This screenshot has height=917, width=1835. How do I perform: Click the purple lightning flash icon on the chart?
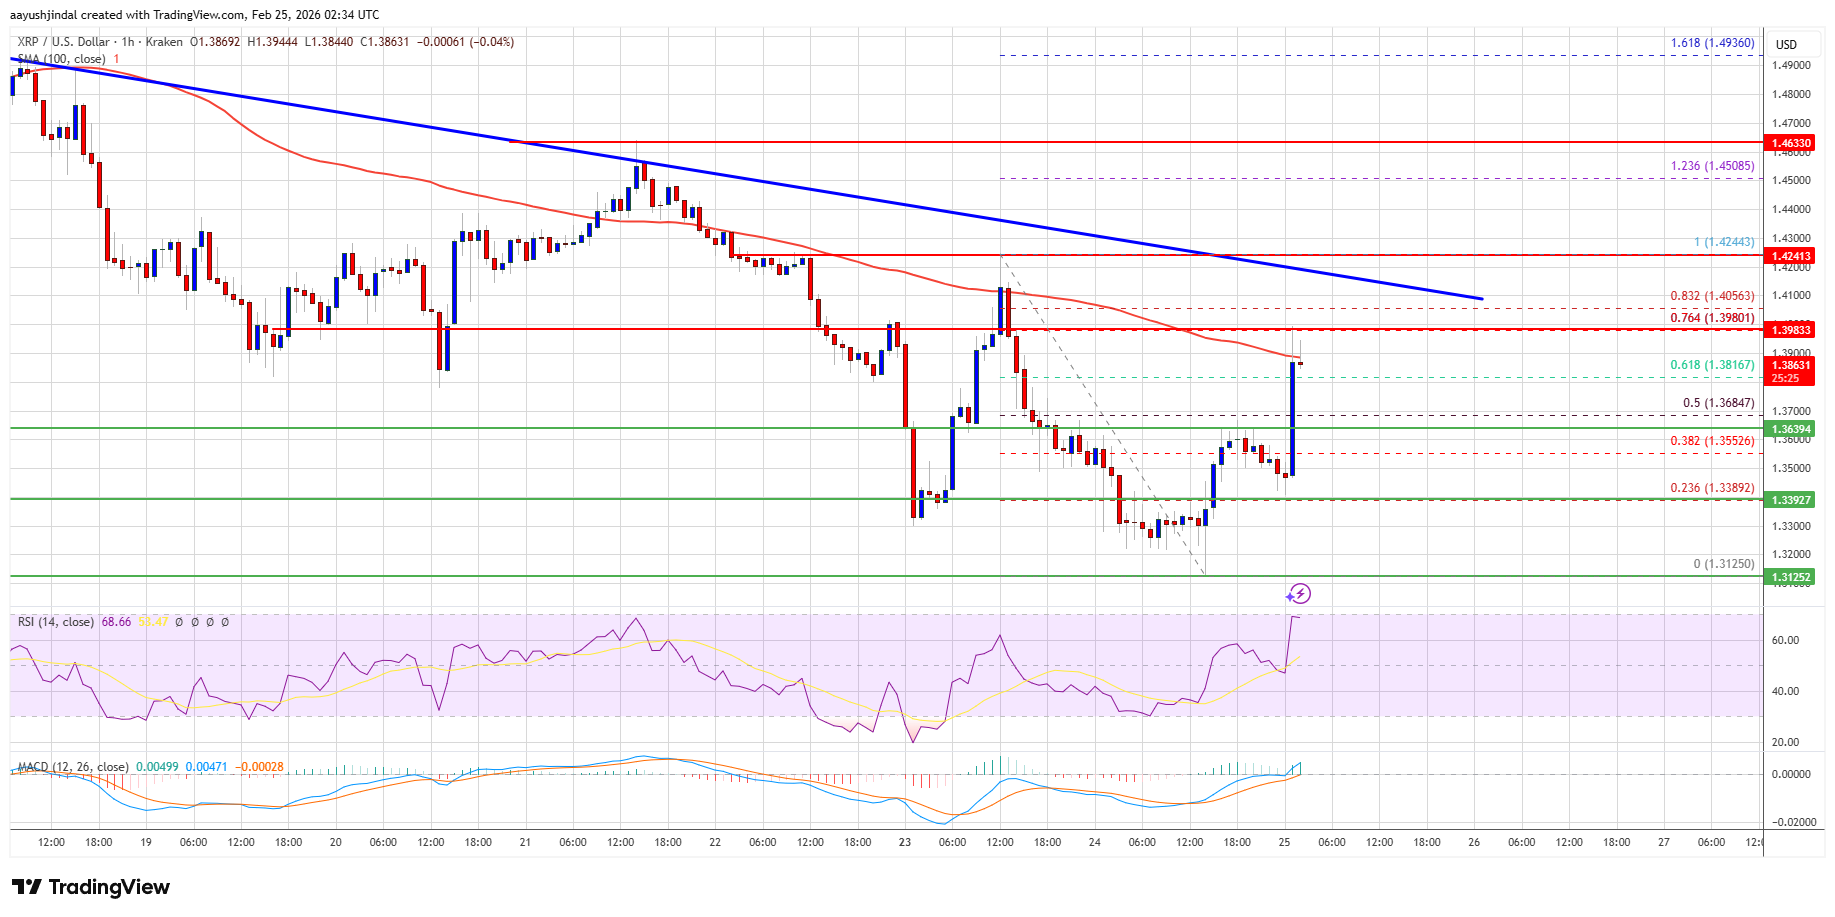pos(1300,594)
